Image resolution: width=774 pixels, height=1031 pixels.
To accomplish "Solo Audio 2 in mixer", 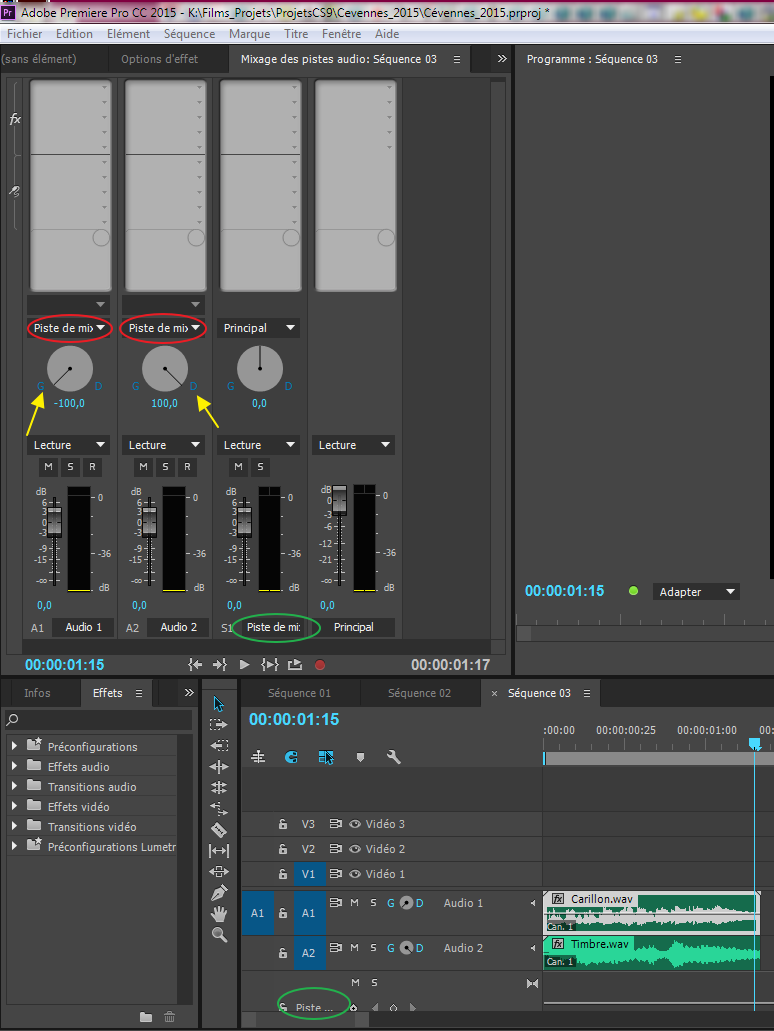I will (x=165, y=467).
